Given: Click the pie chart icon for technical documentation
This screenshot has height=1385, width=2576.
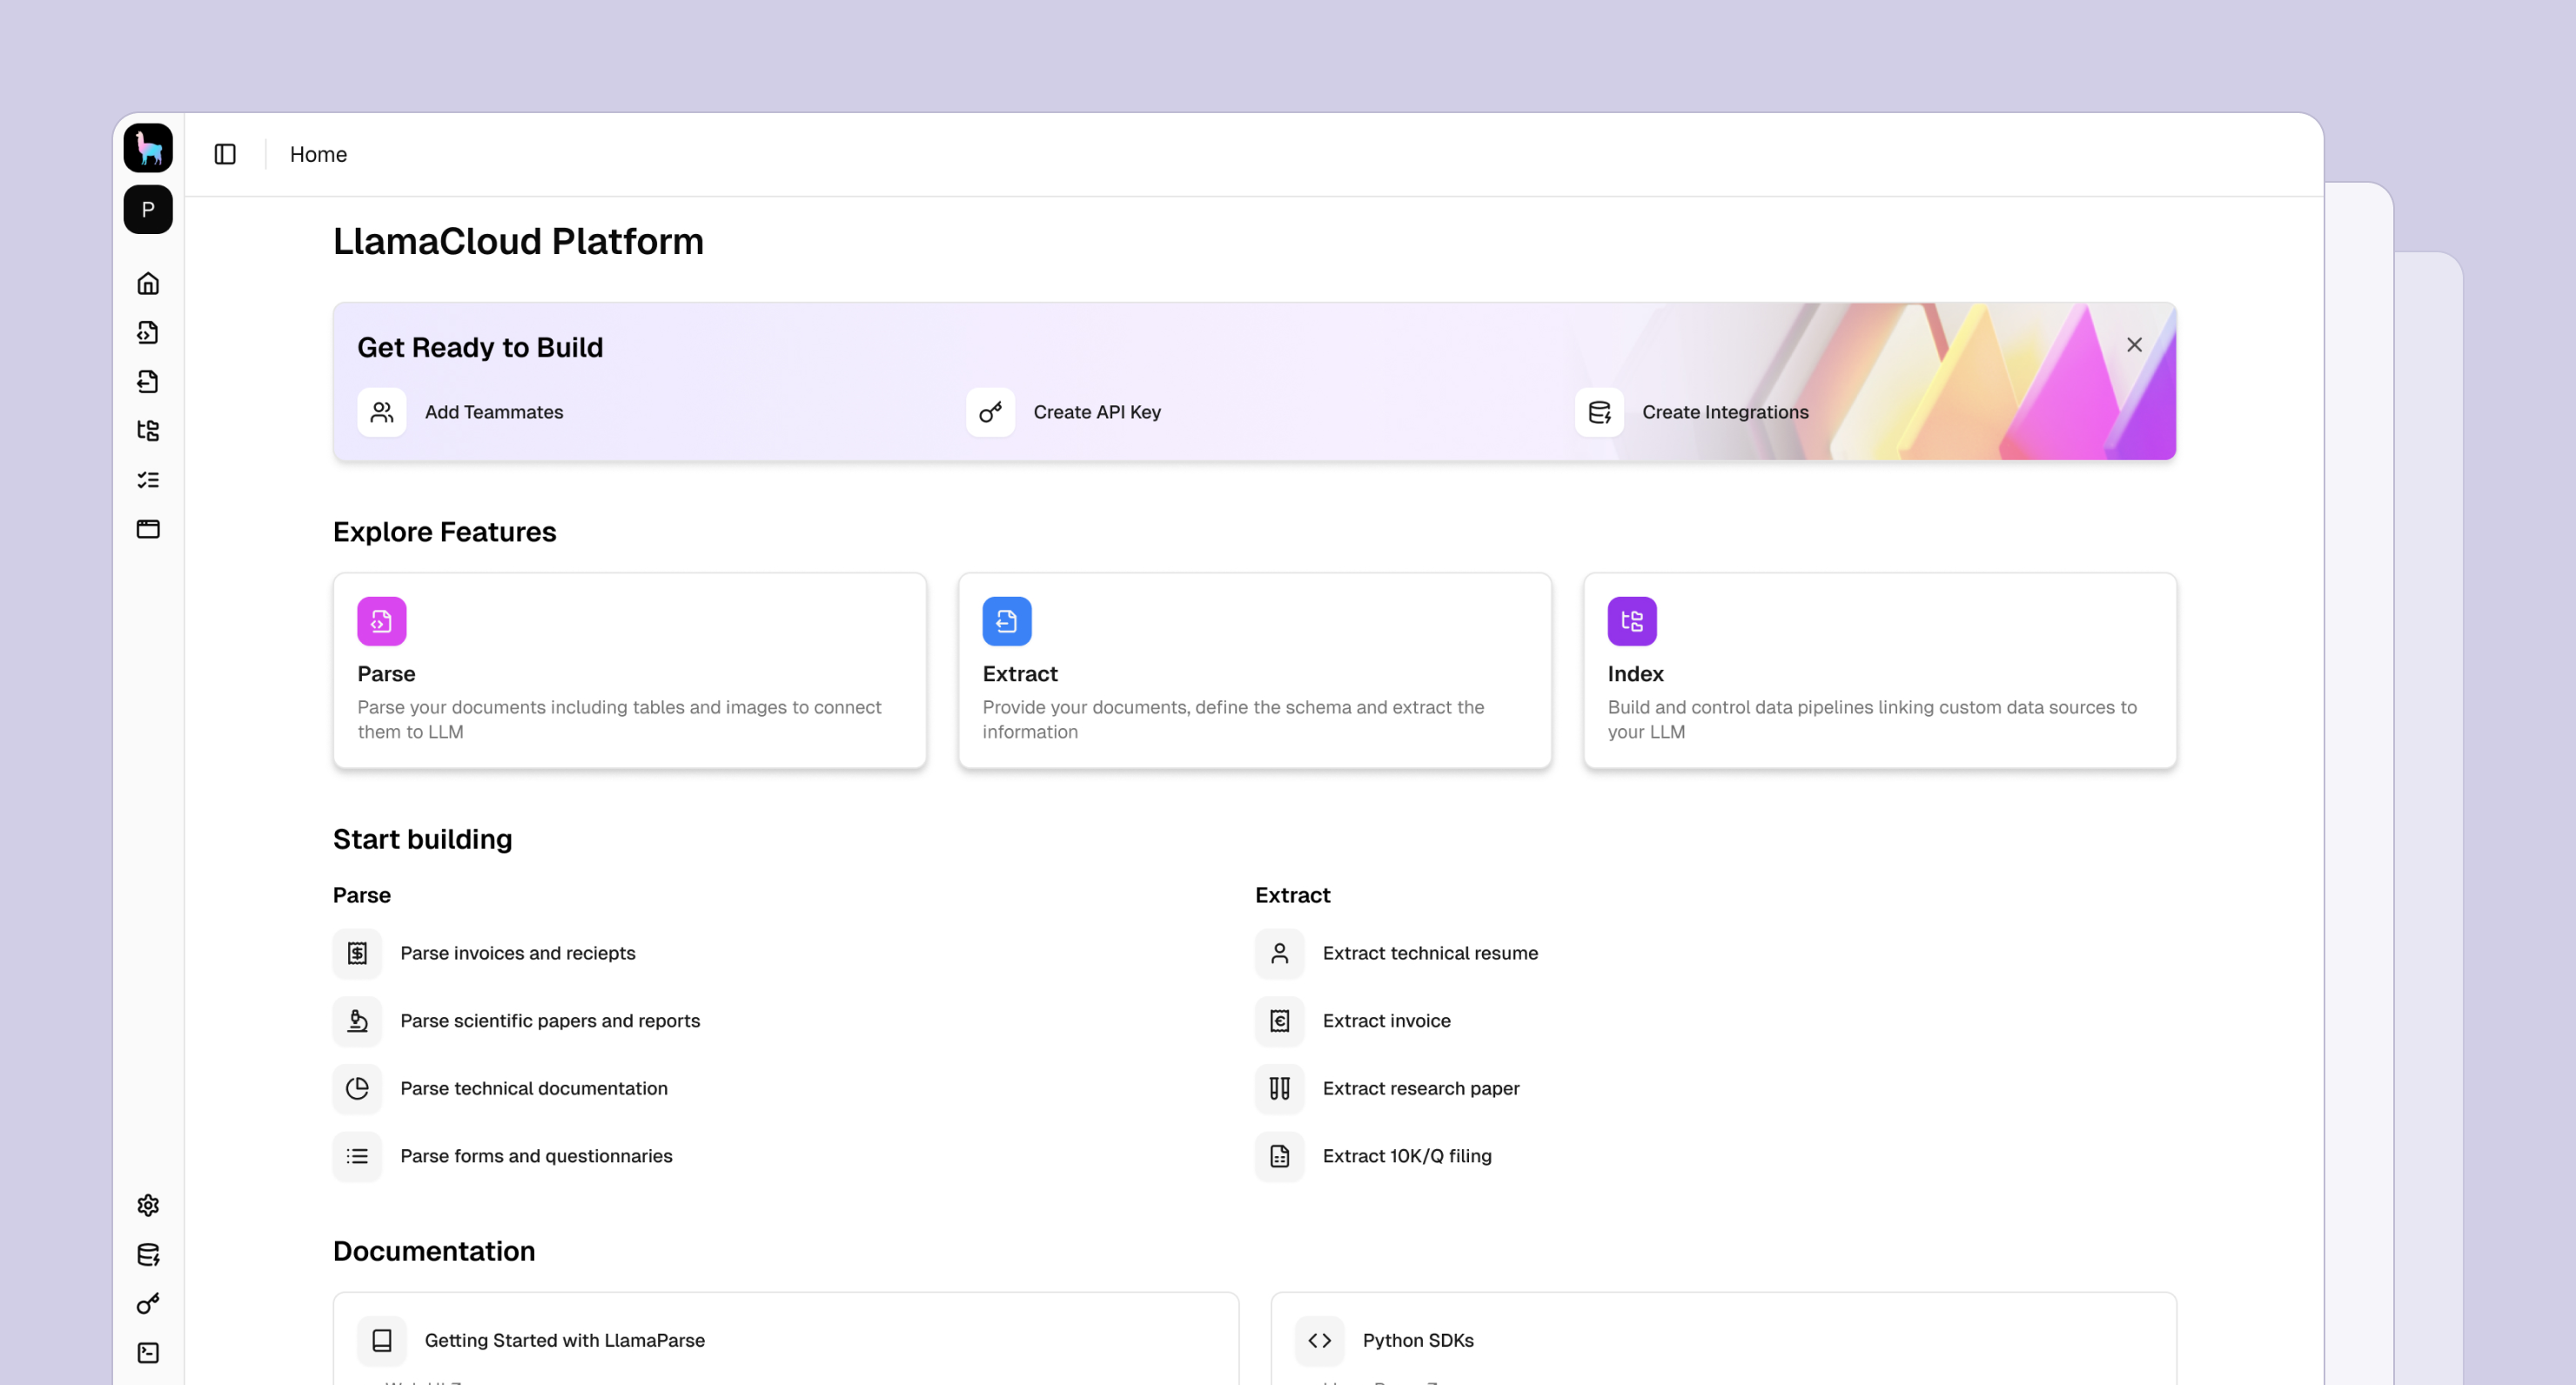Looking at the screenshot, I should tap(357, 1088).
